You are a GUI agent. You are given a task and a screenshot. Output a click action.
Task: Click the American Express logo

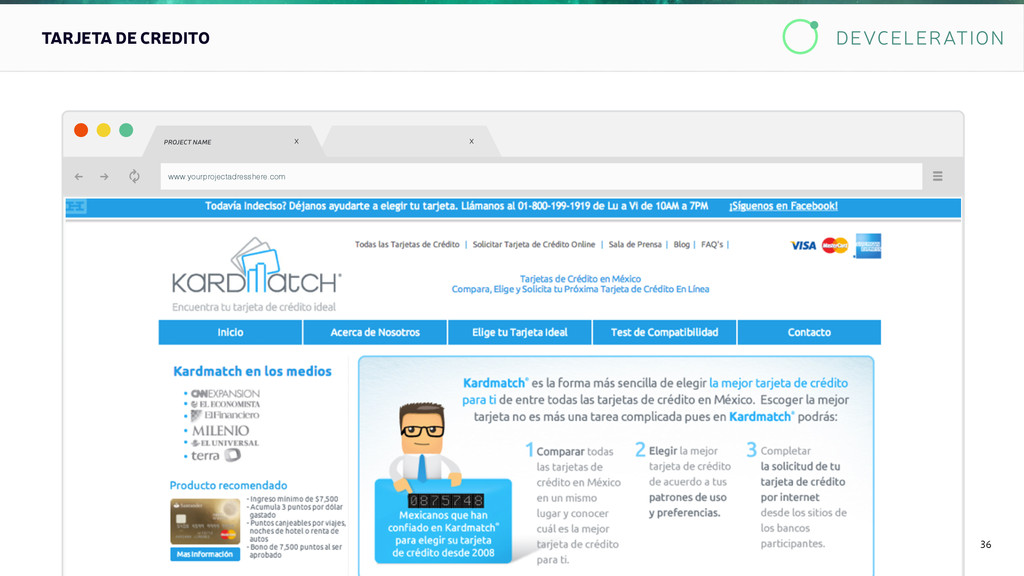coord(868,246)
